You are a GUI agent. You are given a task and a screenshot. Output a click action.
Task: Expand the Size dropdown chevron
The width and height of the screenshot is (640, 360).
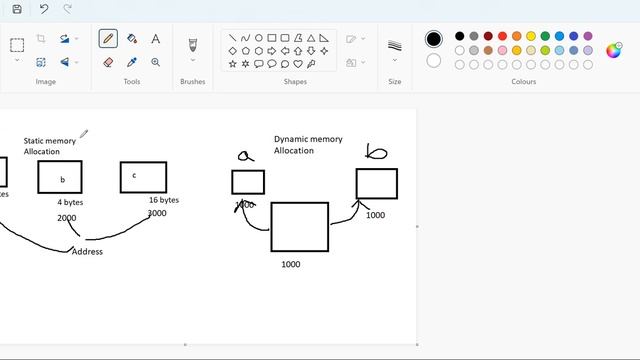[x=395, y=60]
